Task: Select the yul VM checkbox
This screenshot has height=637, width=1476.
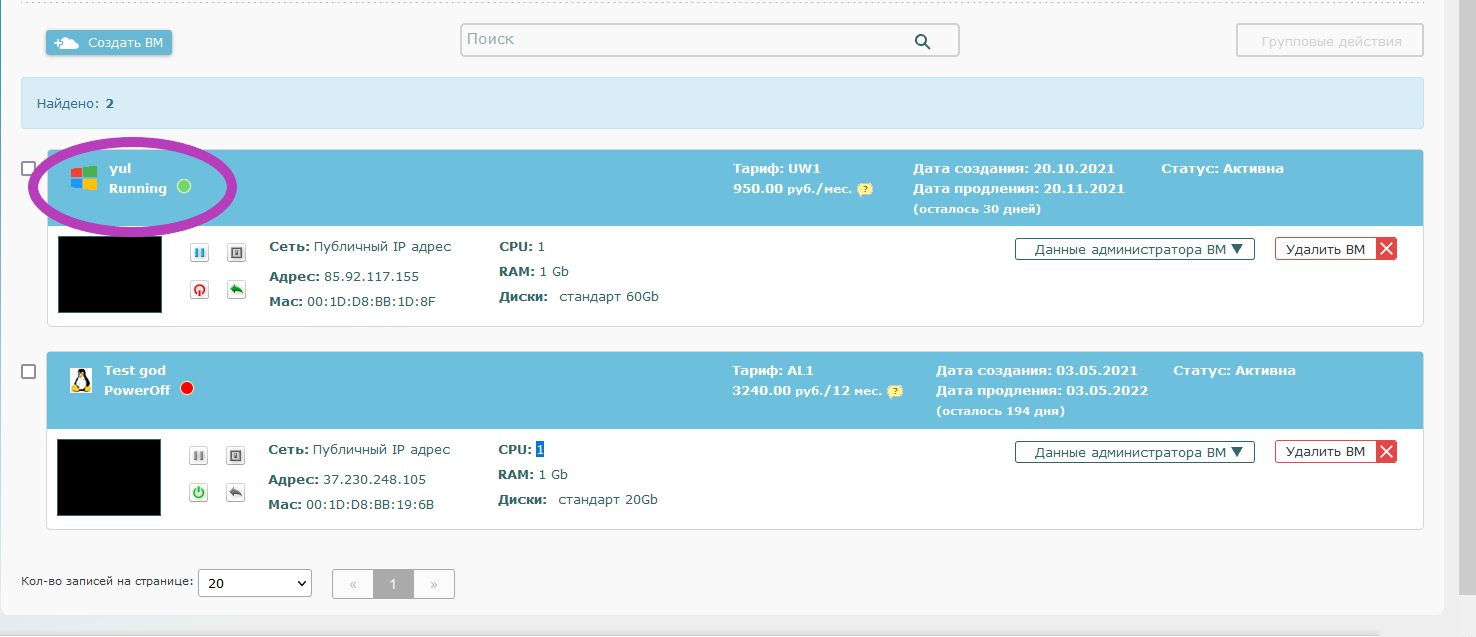Action: pos(29,169)
